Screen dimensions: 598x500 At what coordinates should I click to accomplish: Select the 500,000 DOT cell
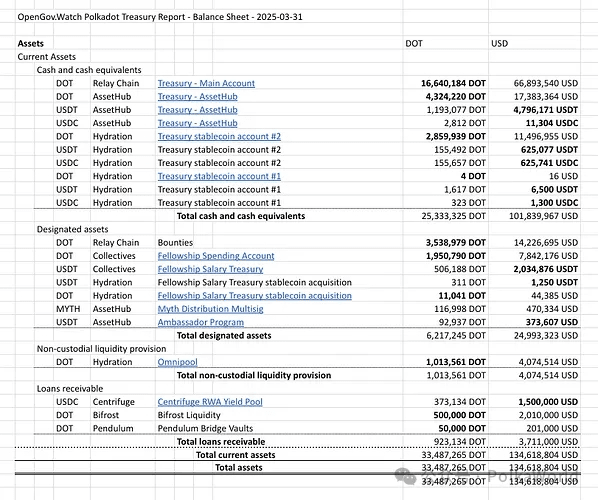460,415
